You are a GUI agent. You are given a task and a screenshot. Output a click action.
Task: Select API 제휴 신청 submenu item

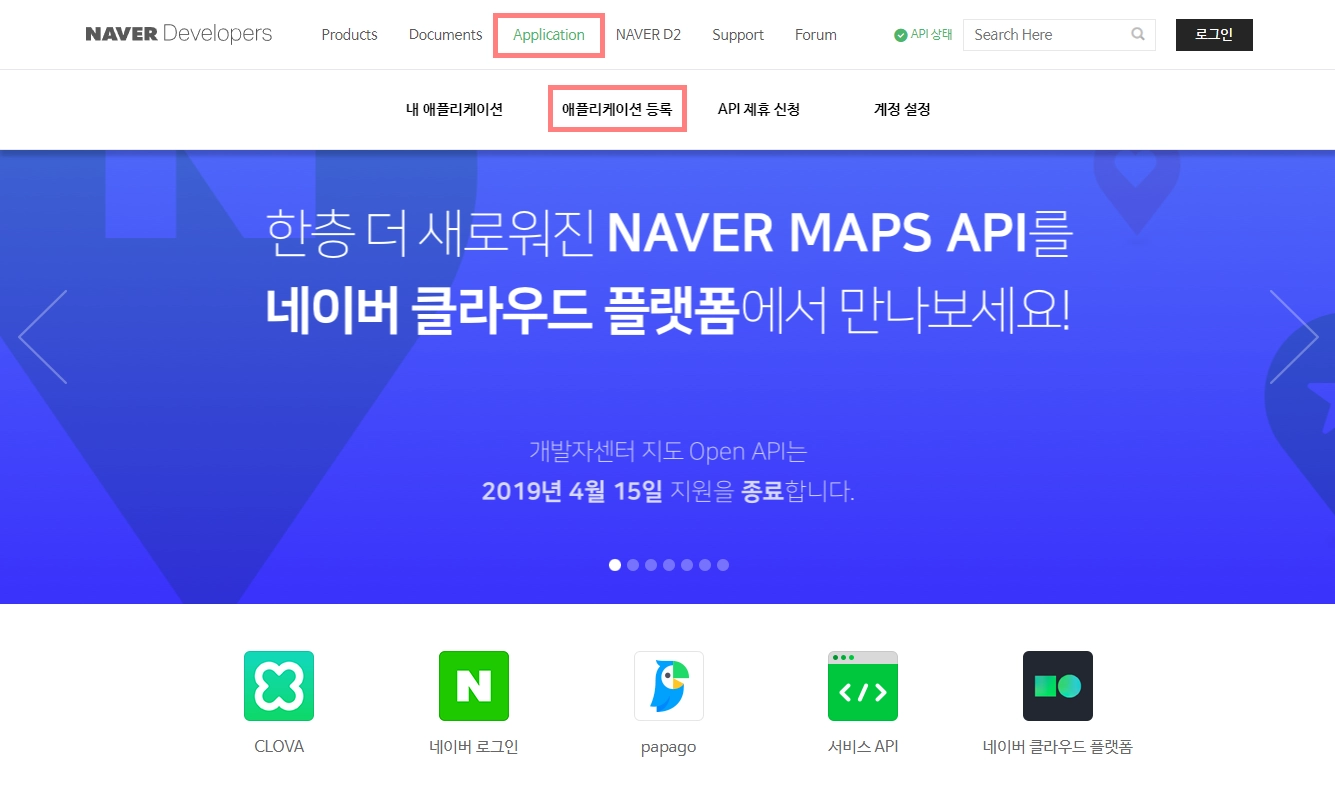[x=759, y=109]
